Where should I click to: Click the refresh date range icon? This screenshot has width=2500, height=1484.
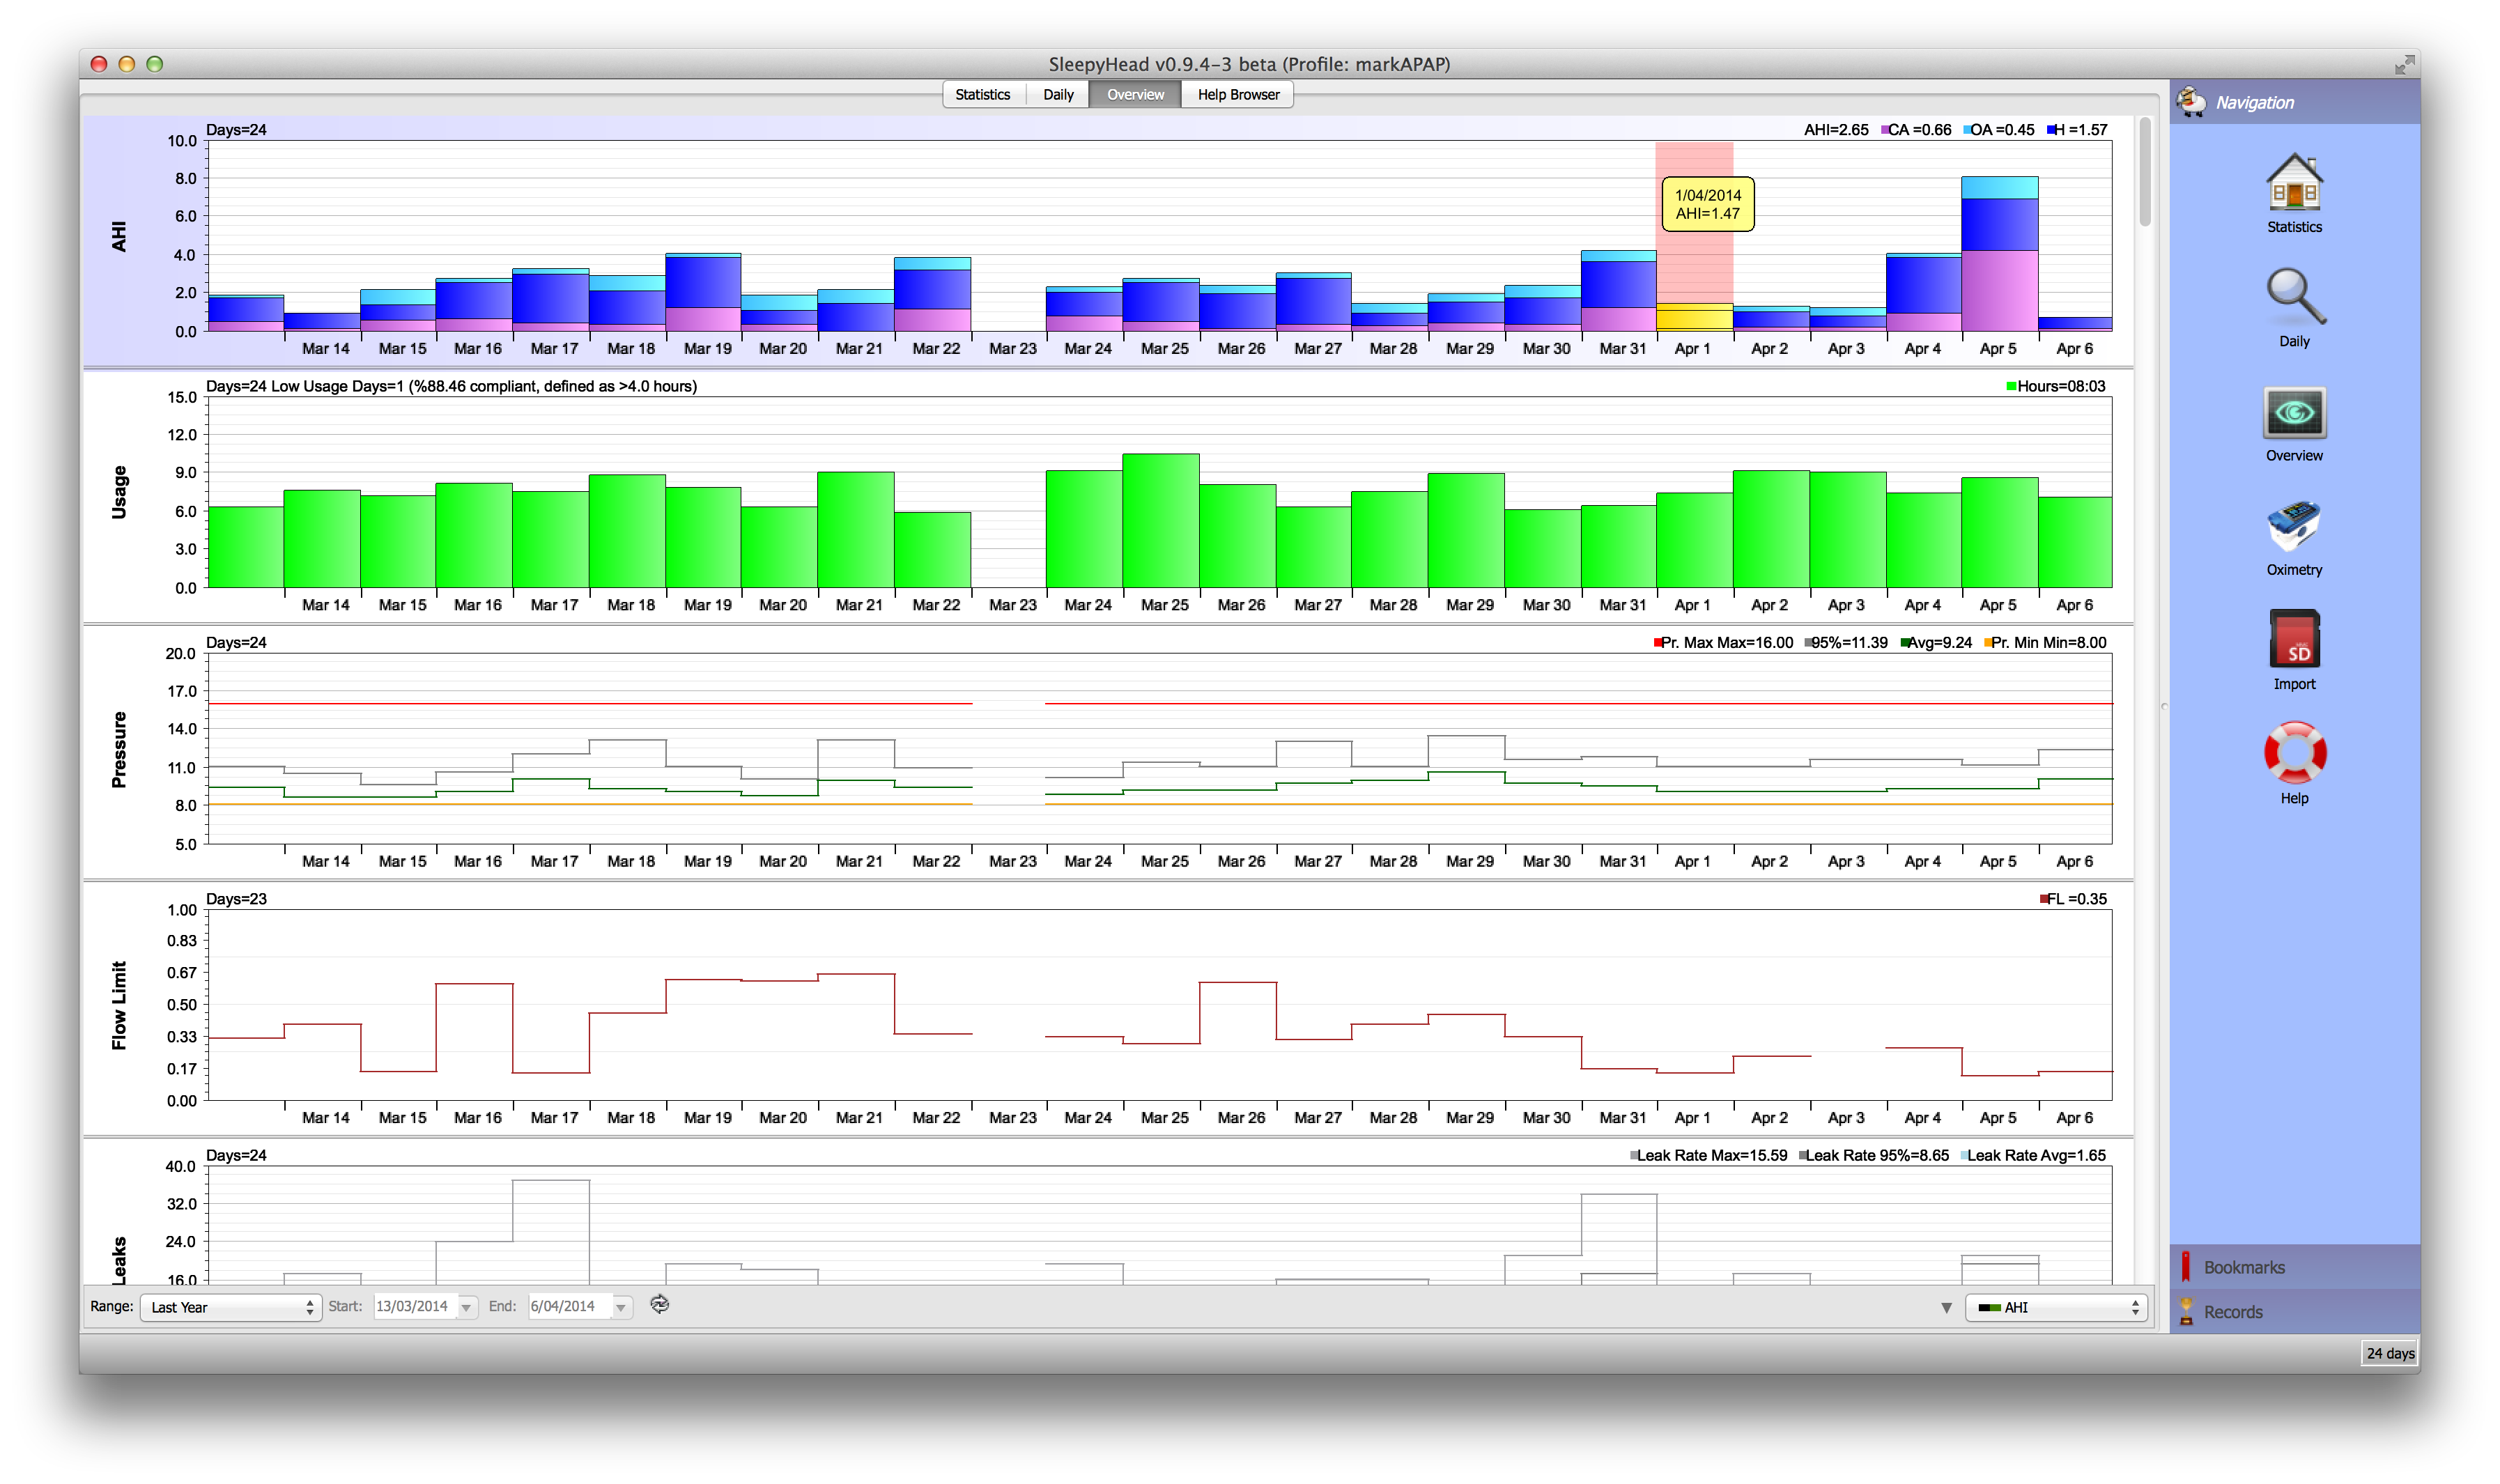pyautogui.click(x=659, y=1305)
